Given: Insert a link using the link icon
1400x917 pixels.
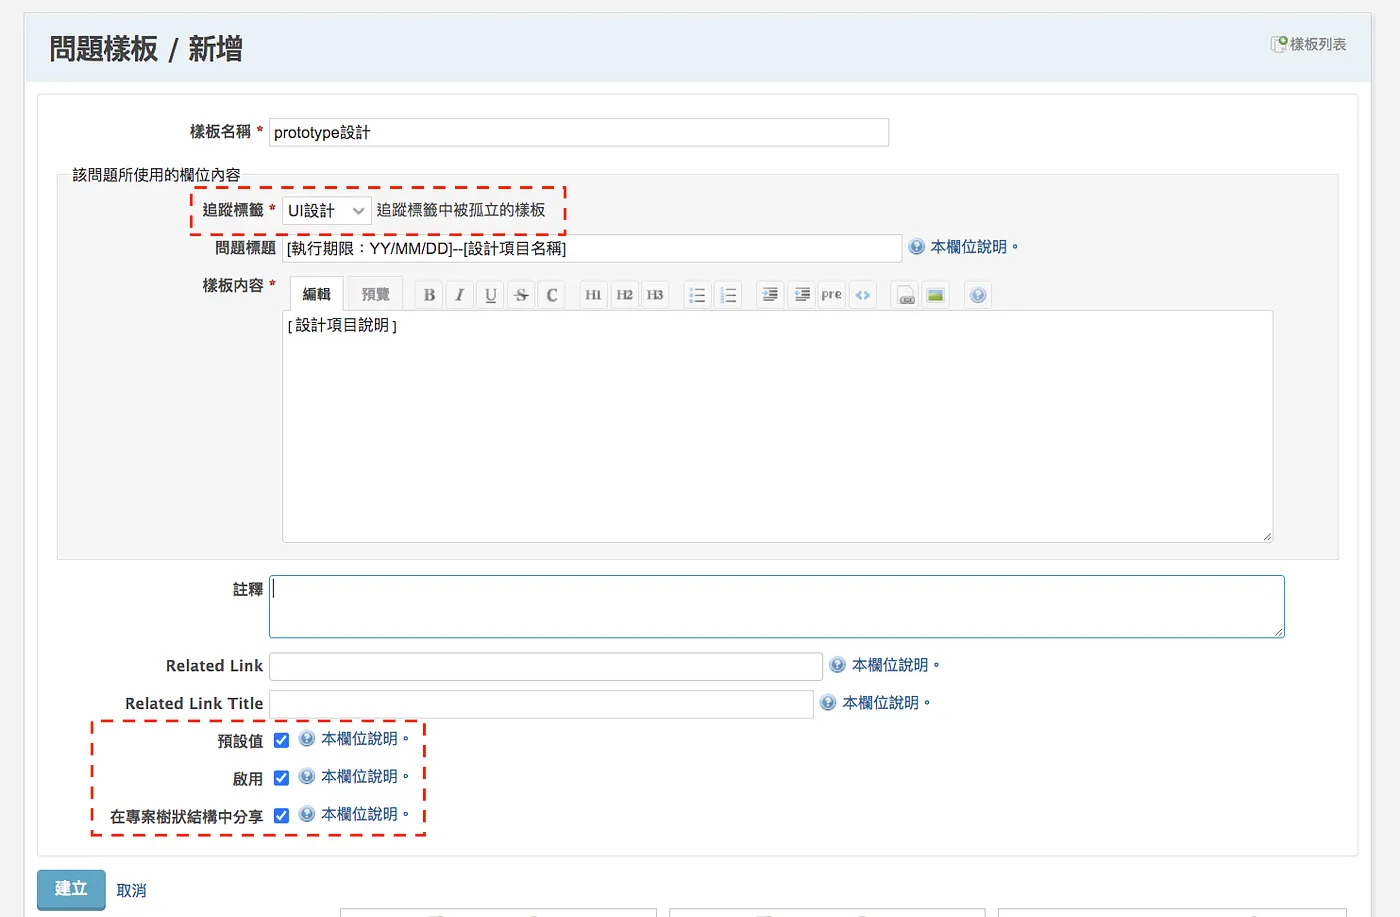Looking at the screenshot, I should pyautogui.click(x=905, y=295).
